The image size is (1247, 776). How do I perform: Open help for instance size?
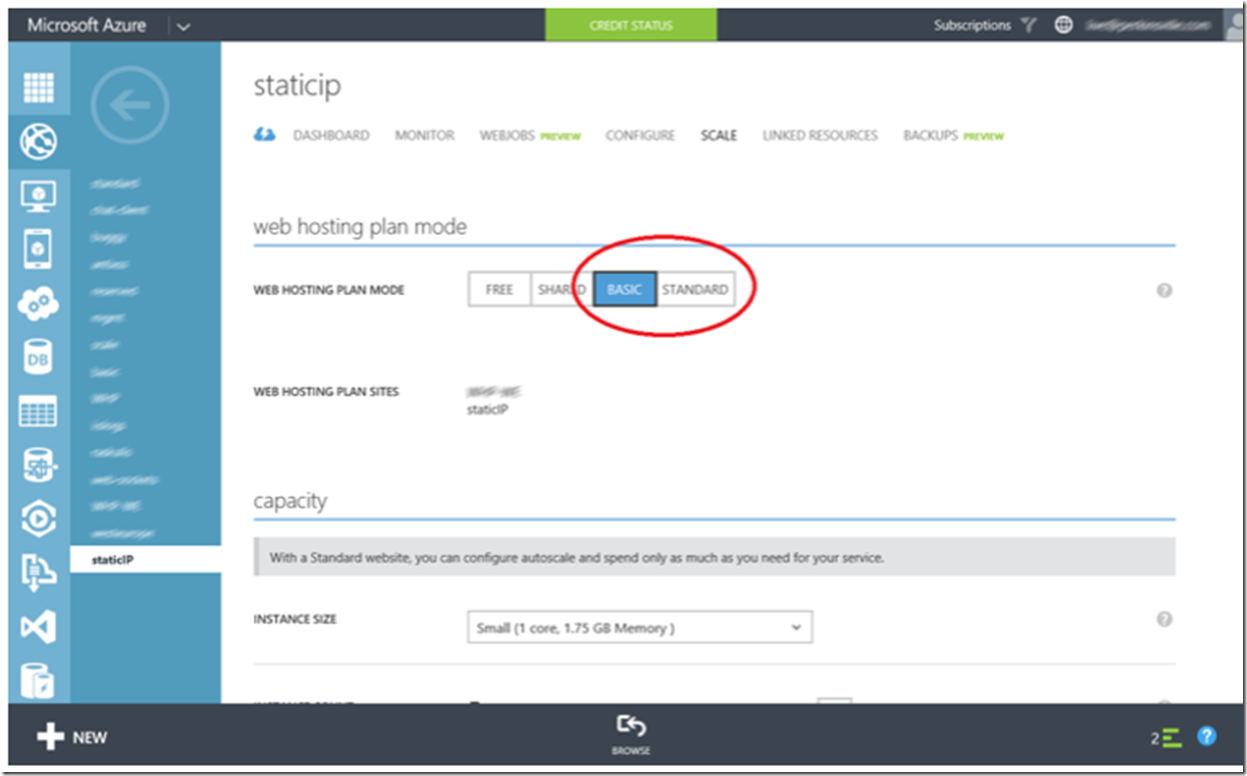tap(1164, 620)
